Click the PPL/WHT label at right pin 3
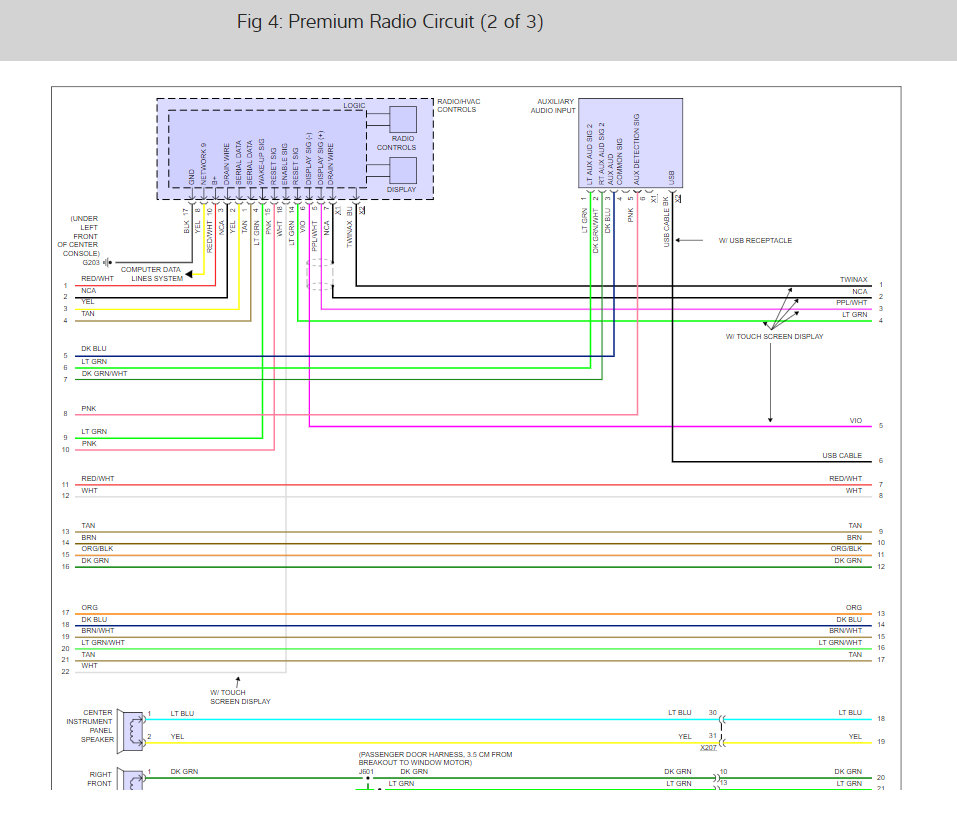The height and width of the screenshot is (815, 957). (851, 303)
